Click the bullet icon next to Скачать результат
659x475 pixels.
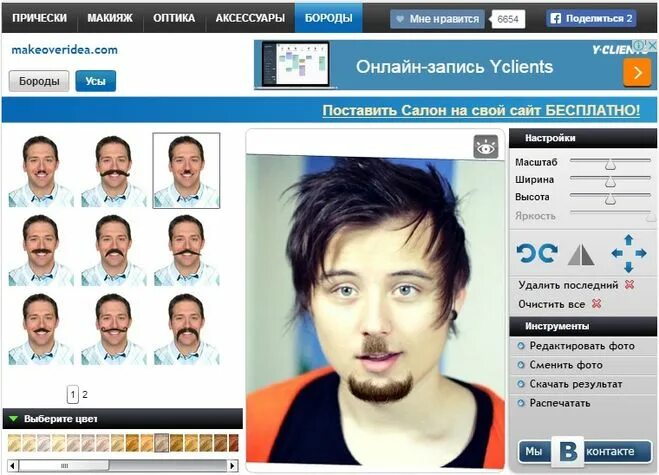(x=521, y=384)
